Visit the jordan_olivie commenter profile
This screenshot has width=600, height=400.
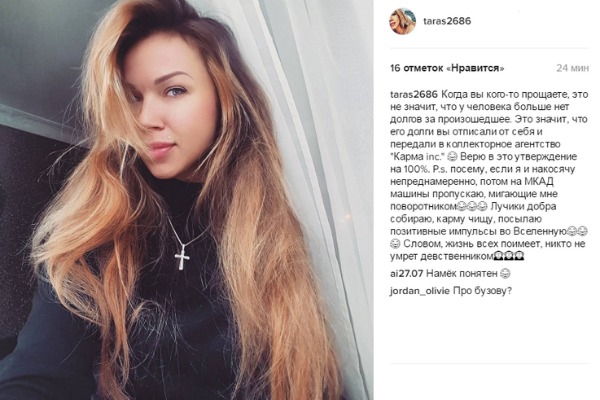pyautogui.click(x=420, y=291)
